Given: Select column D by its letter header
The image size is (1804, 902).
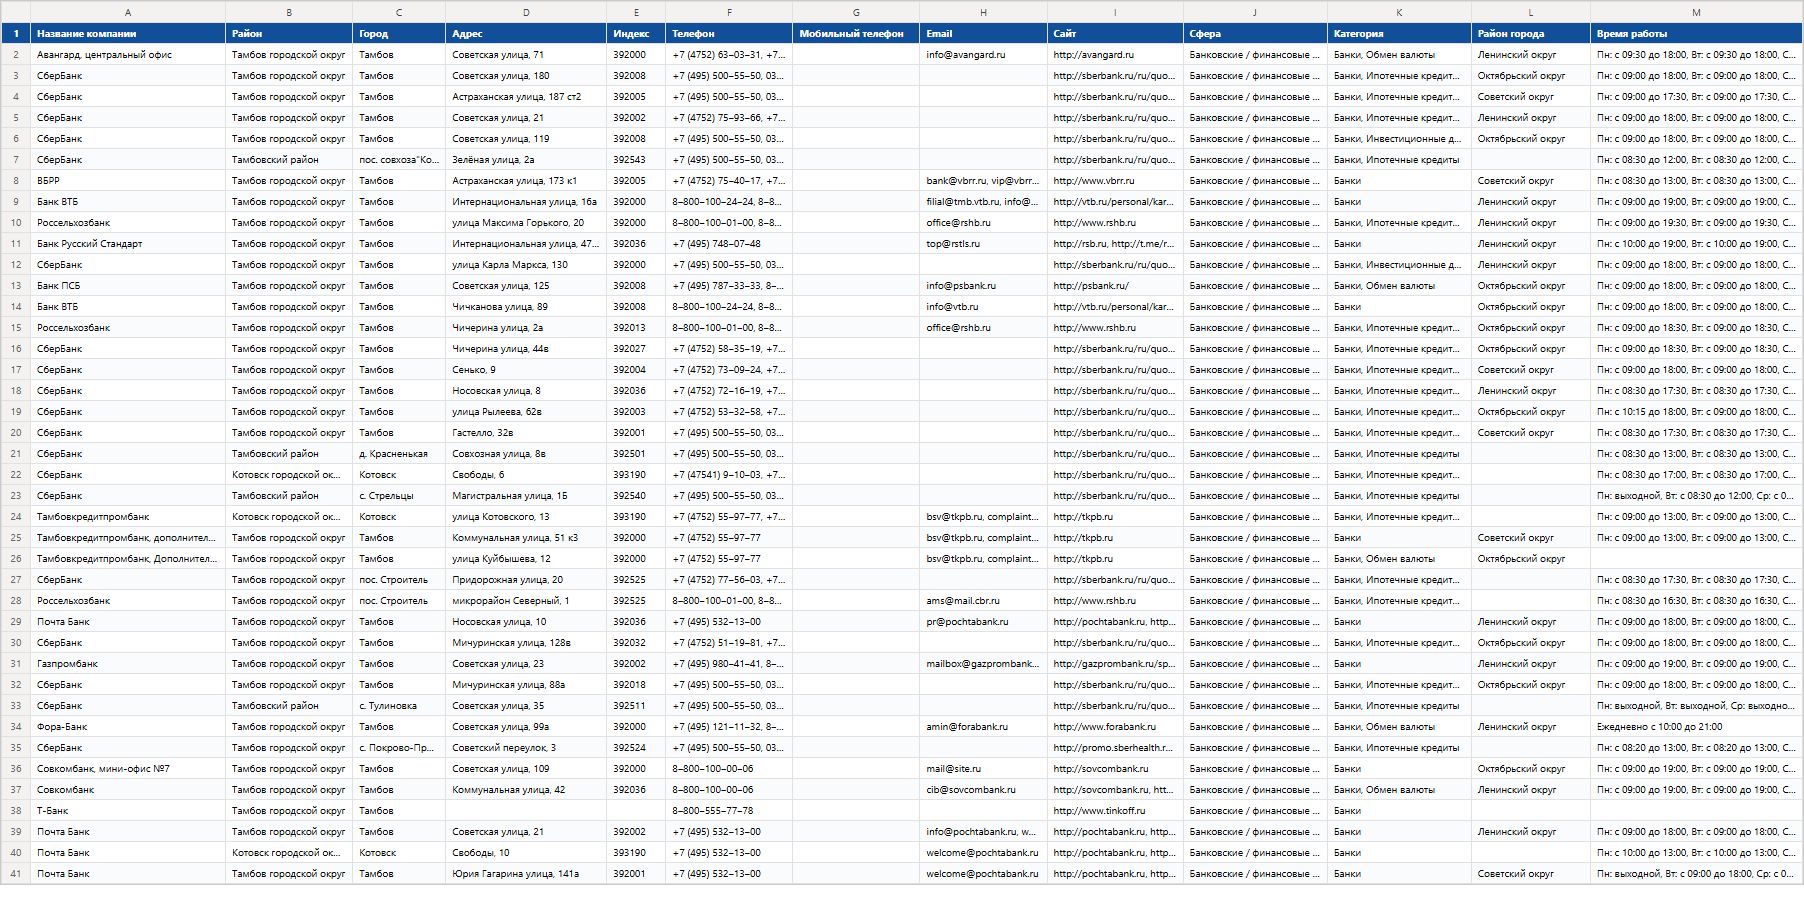Looking at the screenshot, I should tap(526, 12).
